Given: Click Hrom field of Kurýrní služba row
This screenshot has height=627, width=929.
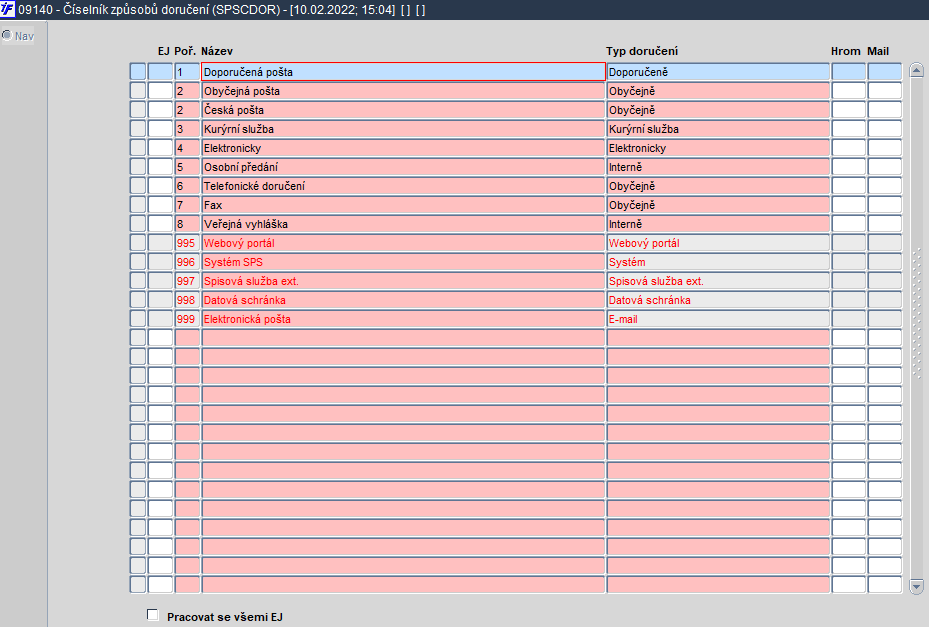Looking at the screenshot, I should click(x=848, y=129).
